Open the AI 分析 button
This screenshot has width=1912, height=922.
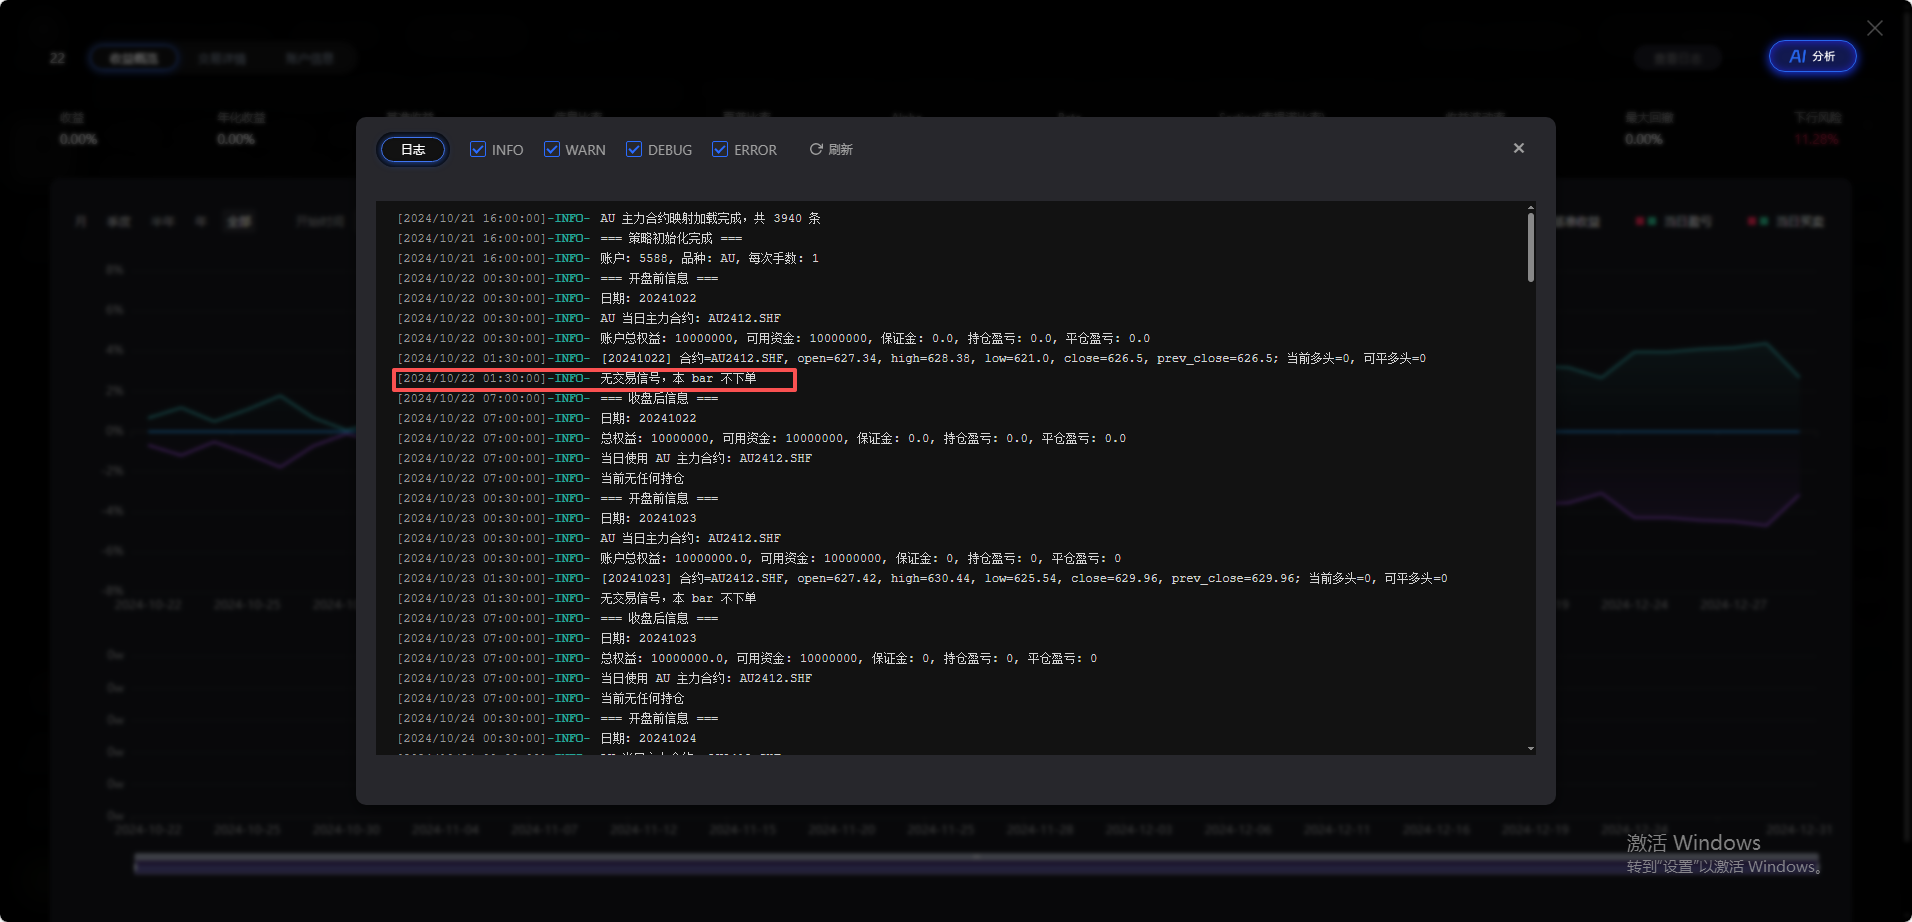(1812, 56)
